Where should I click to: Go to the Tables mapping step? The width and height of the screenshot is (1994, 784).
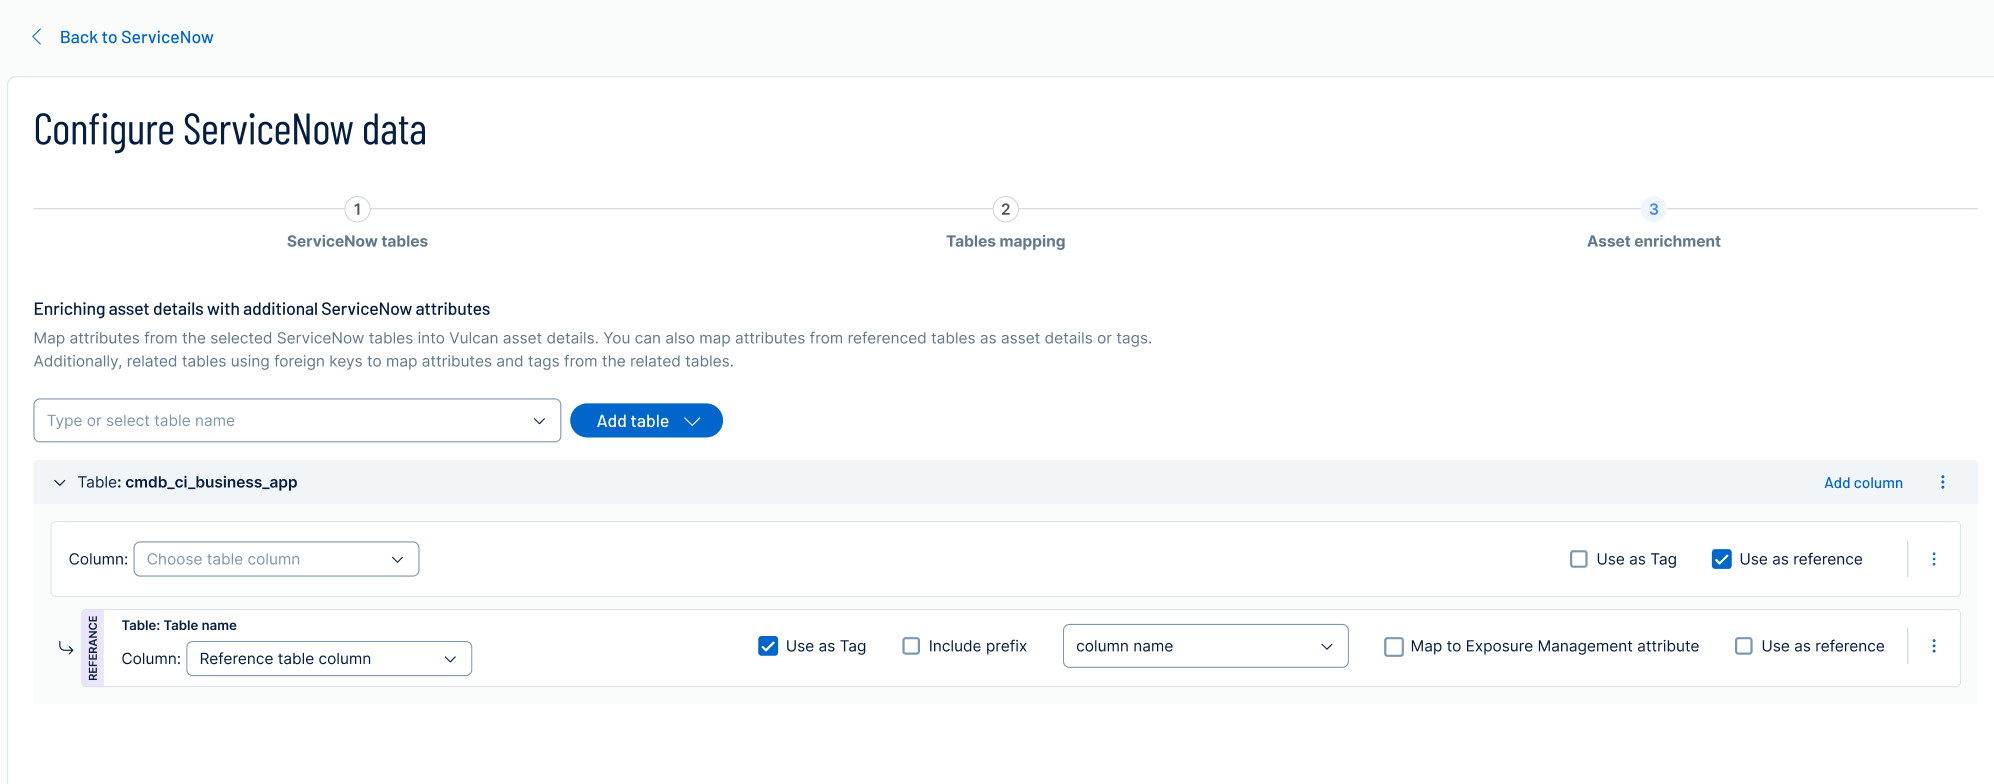[x=1005, y=241]
